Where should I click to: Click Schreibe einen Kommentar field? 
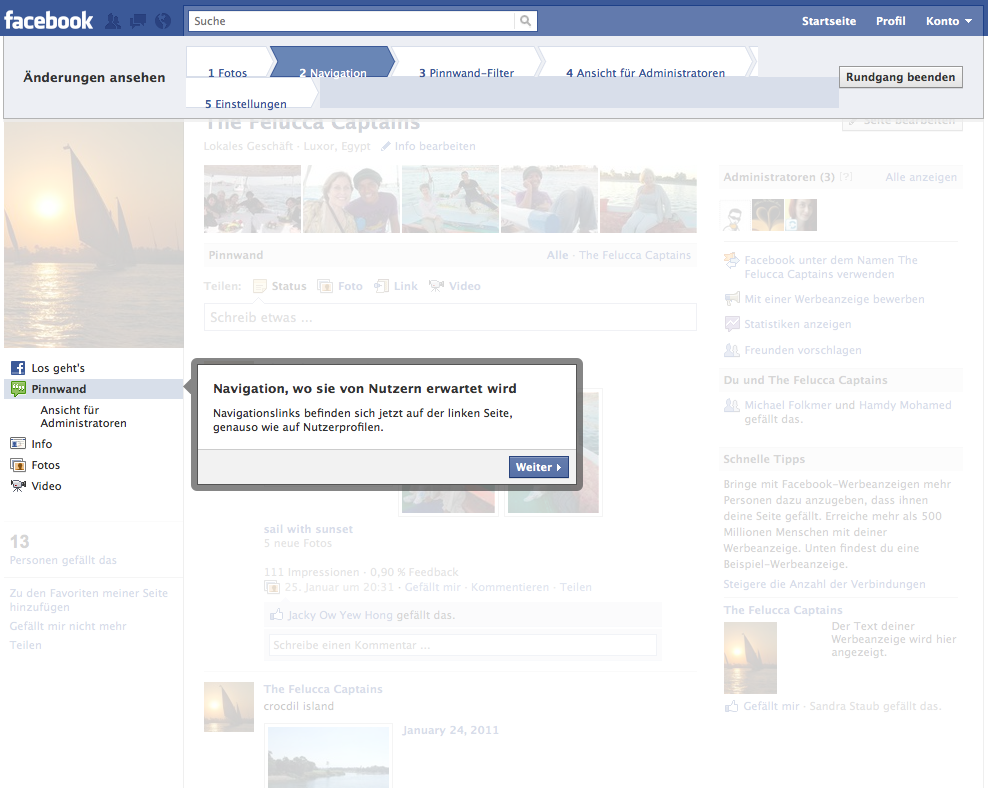pyautogui.click(x=462, y=645)
